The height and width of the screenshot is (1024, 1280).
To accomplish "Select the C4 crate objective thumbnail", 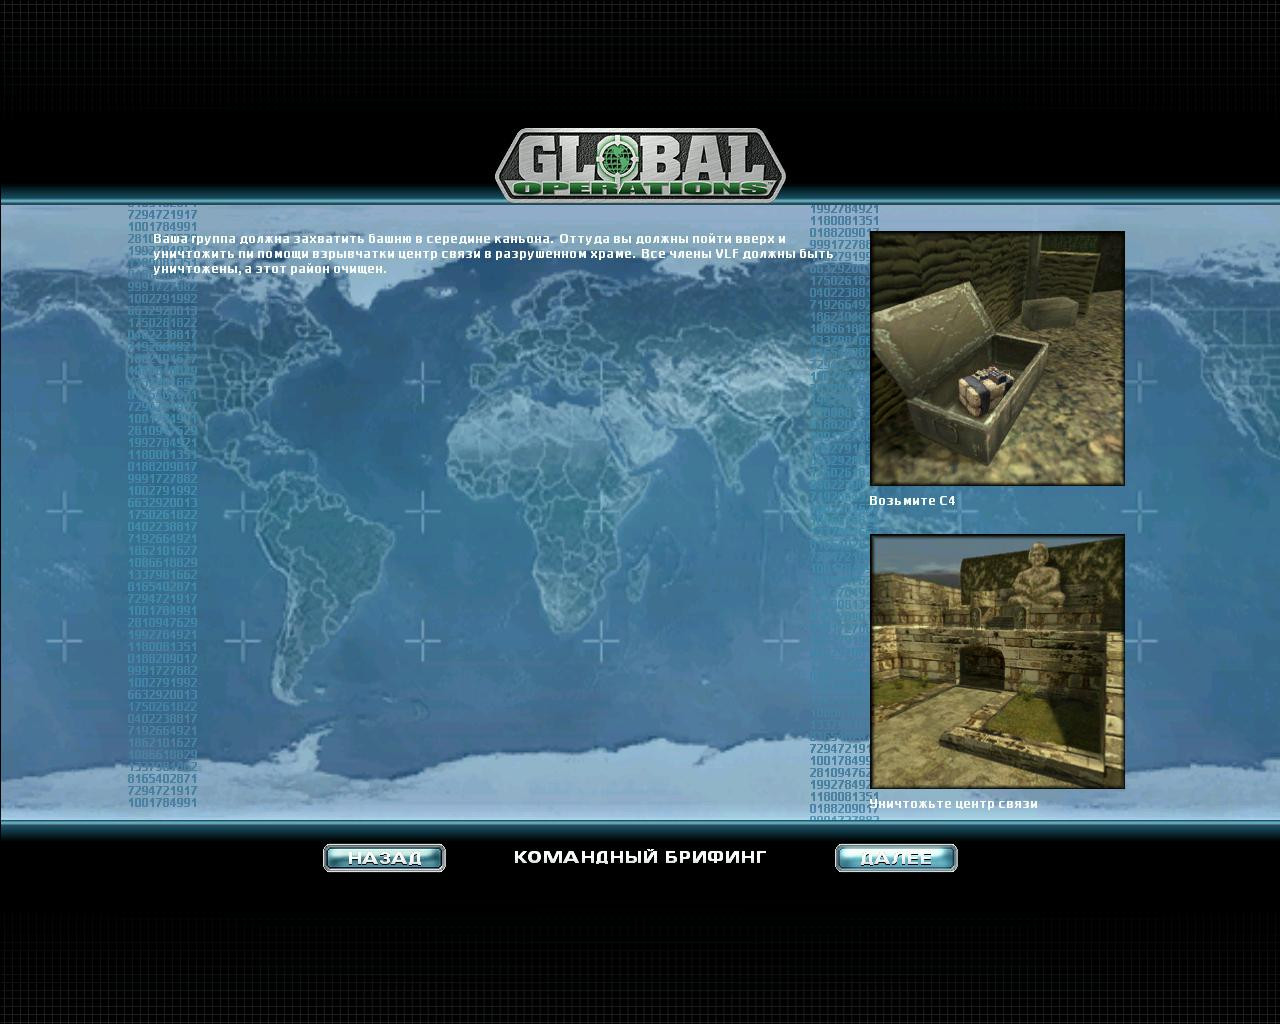I will [x=997, y=358].
